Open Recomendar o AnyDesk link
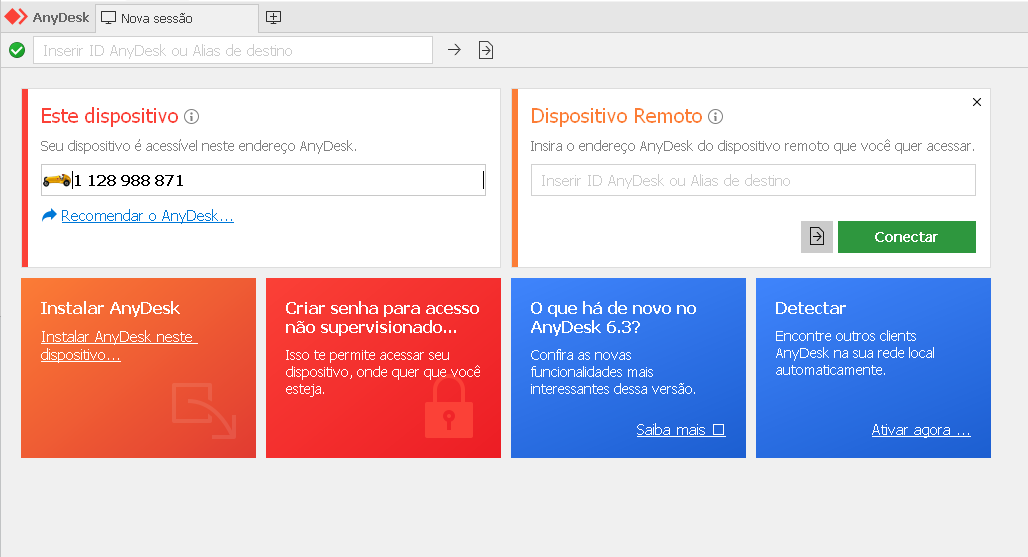Image resolution: width=1028 pixels, height=557 pixels. (x=148, y=216)
